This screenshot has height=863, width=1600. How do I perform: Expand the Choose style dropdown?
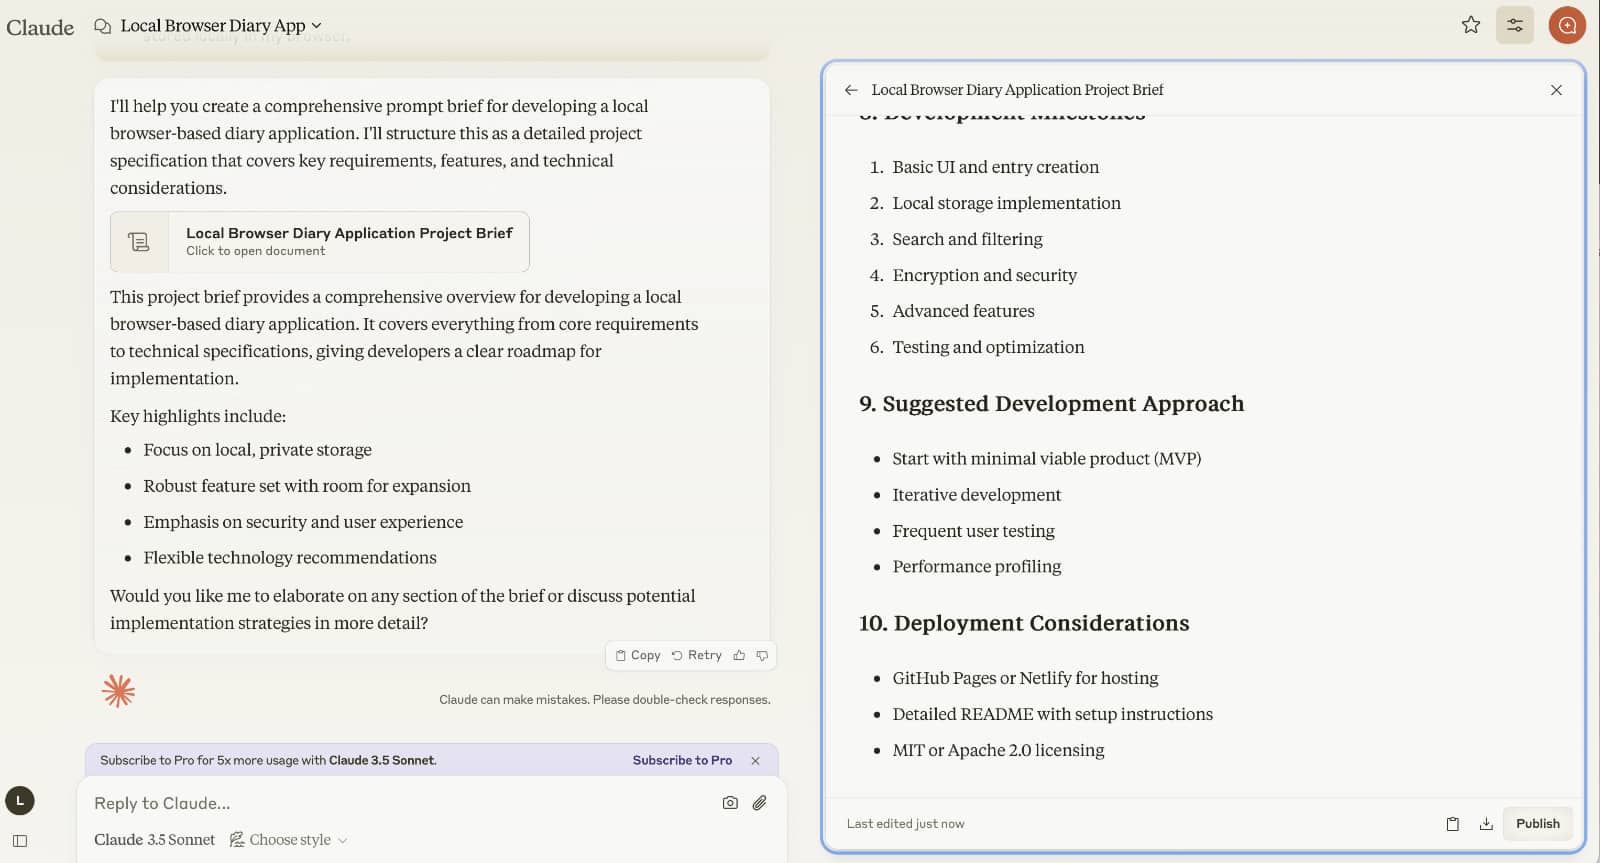289,840
